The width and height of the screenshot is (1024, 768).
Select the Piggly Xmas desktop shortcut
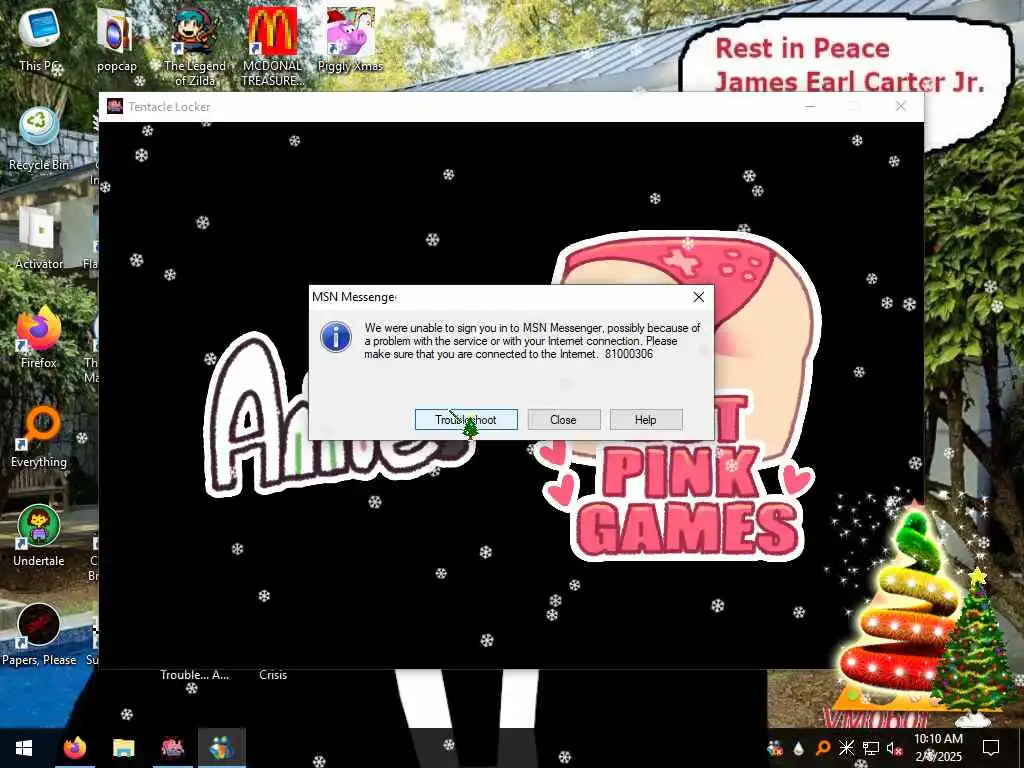coord(350,39)
